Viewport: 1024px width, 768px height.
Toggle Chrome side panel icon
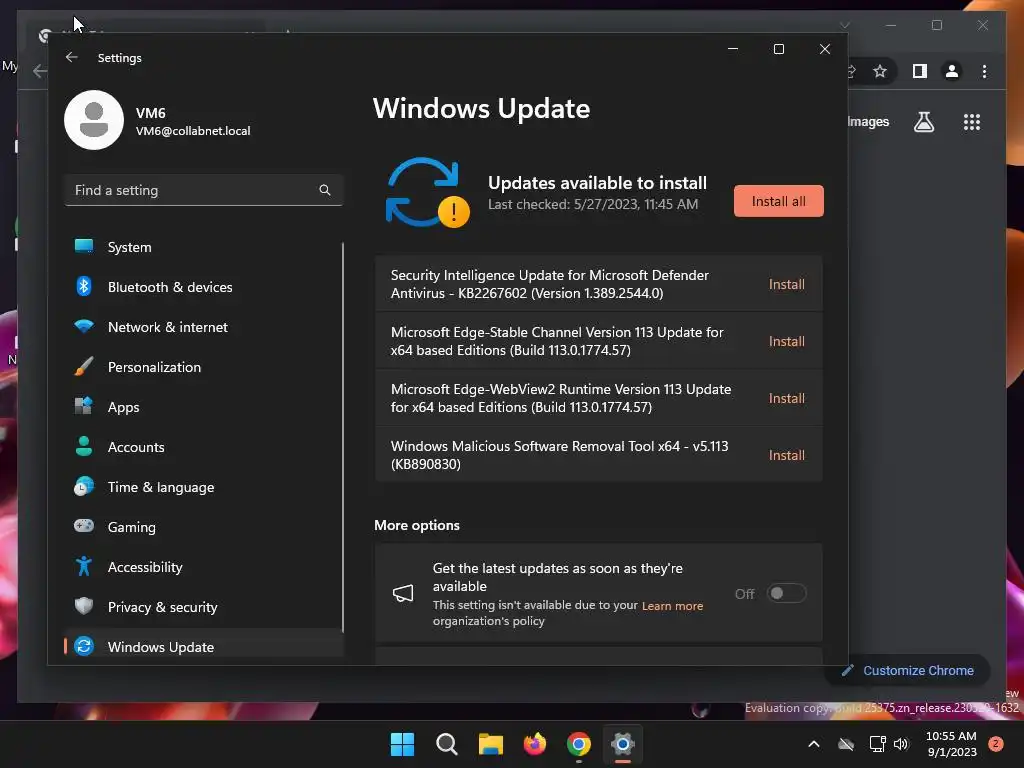point(920,71)
